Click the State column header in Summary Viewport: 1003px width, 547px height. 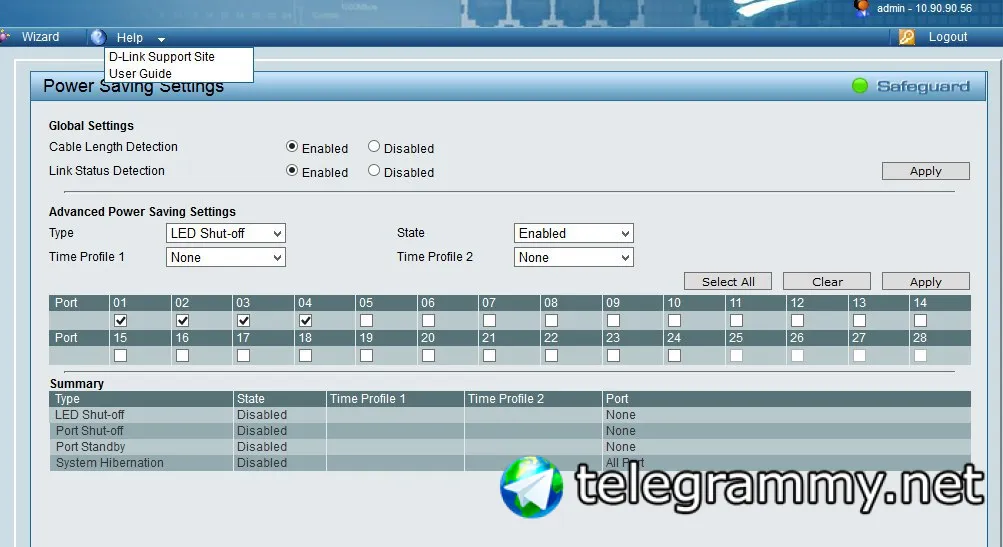pos(280,399)
